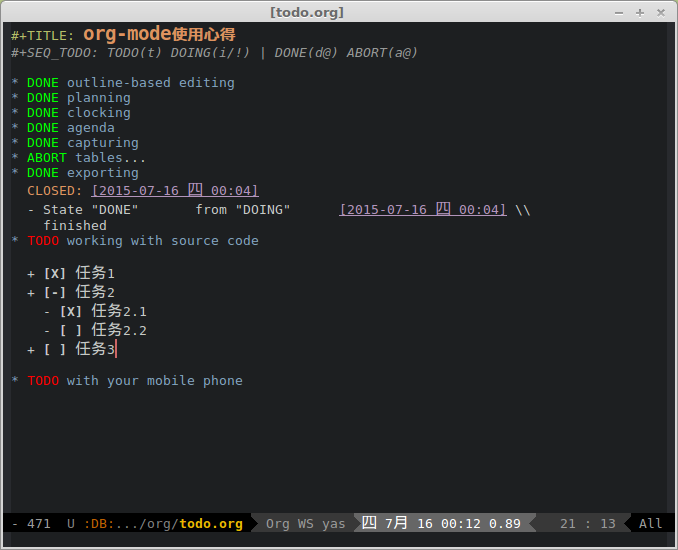This screenshot has height=550, width=678.
Task: Click the WS minor mode indicator
Action: tap(305, 524)
